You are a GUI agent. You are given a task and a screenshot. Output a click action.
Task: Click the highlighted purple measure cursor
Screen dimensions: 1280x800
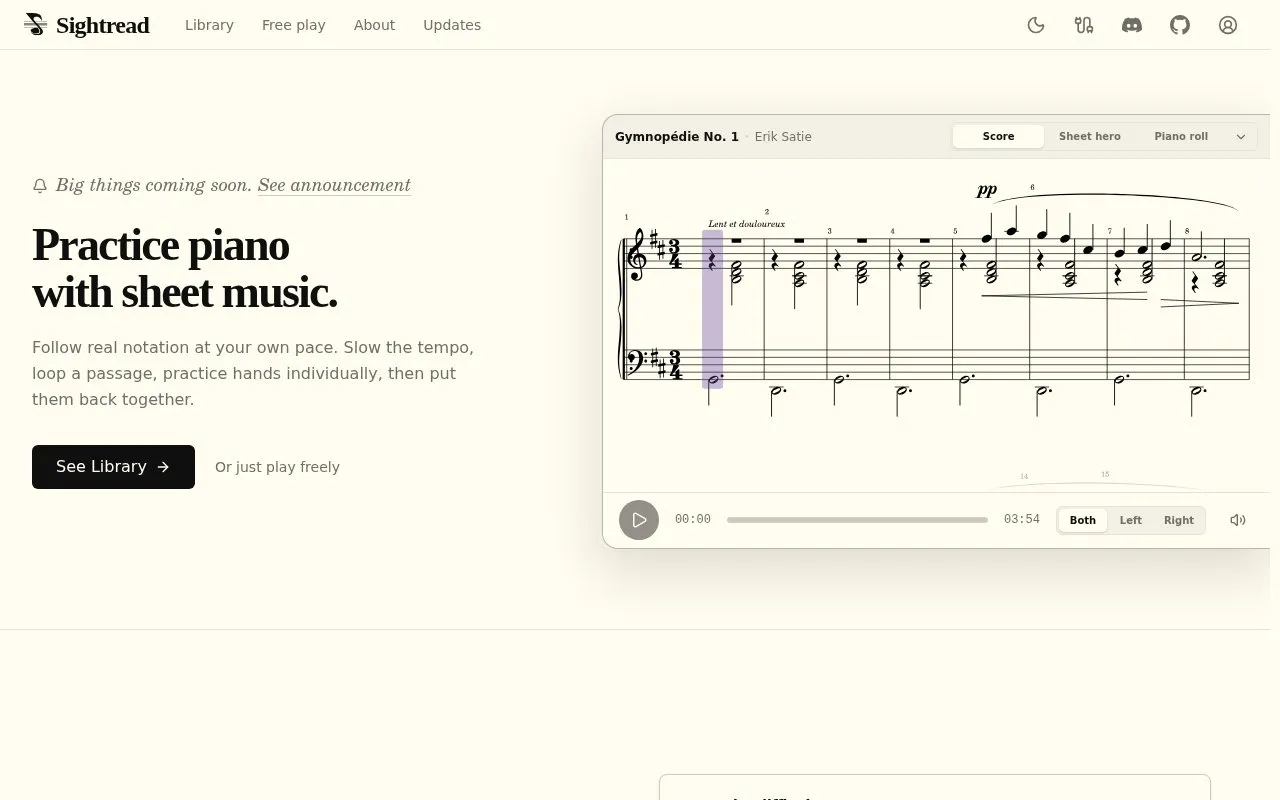click(712, 309)
